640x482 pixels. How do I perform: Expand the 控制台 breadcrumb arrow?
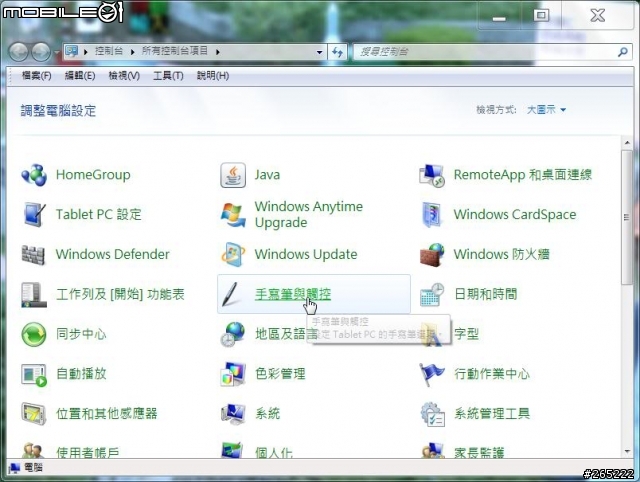(x=132, y=52)
